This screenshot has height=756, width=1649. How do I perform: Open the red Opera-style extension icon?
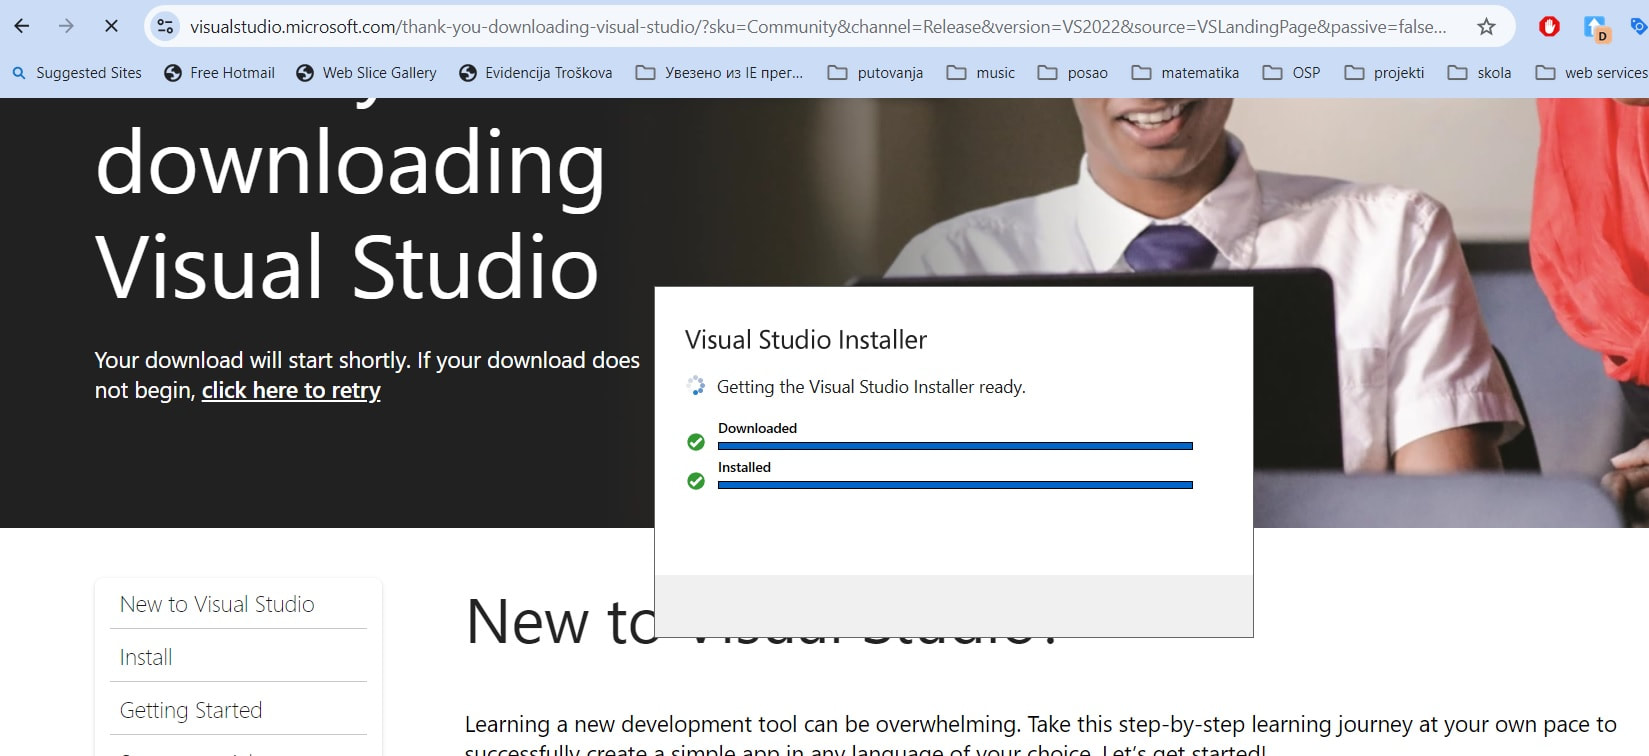tap(1549, 27)
